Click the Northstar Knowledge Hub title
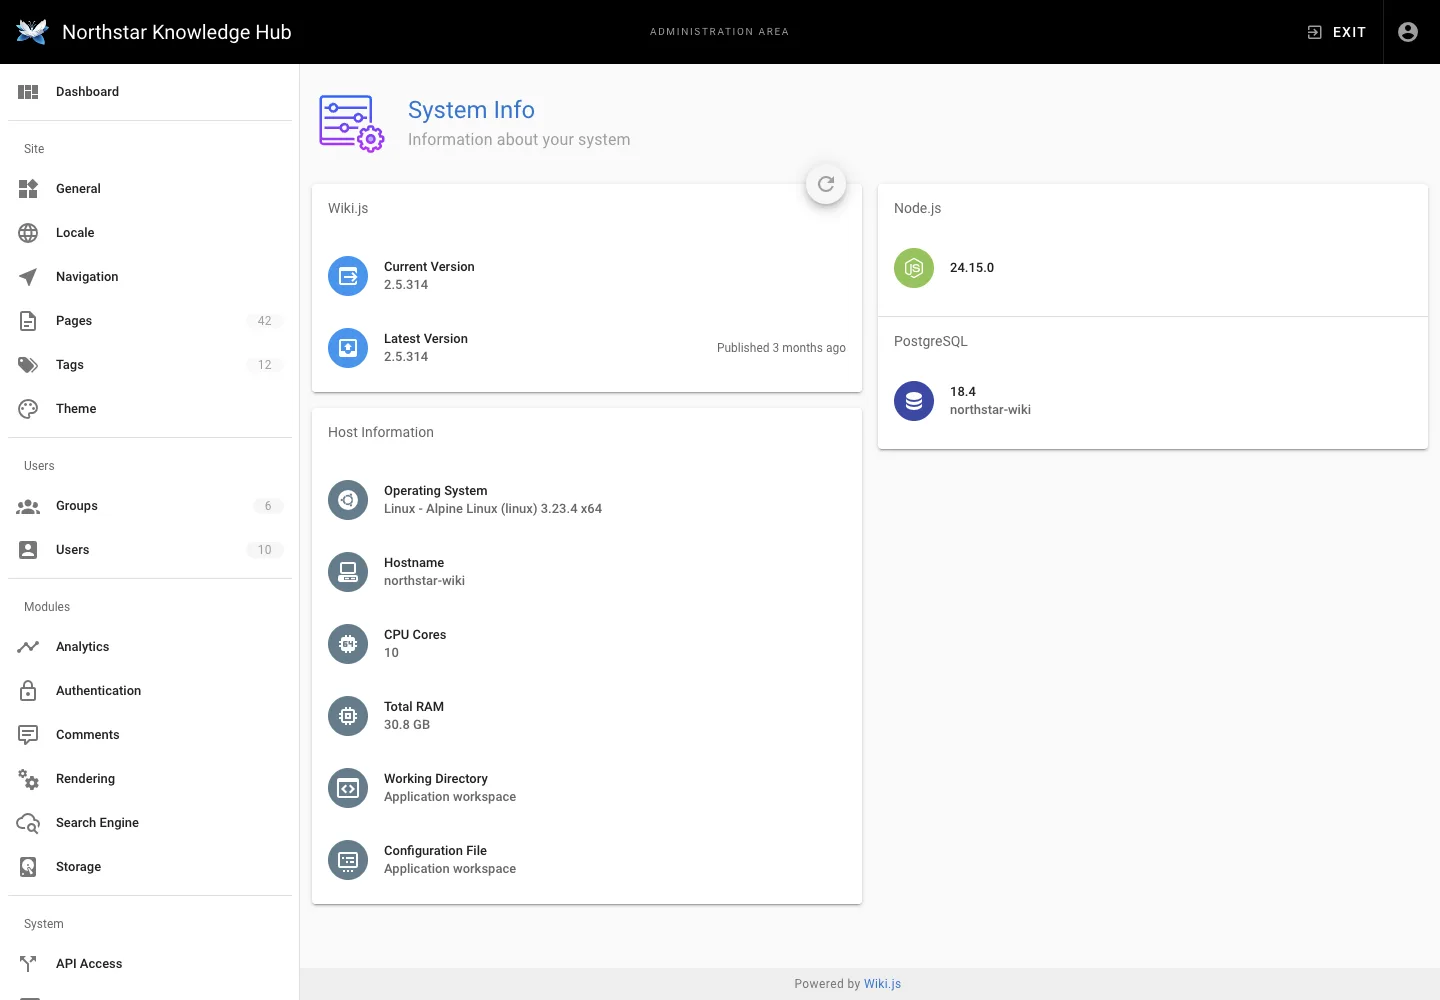This screenshot has width=1440, height=1000. pos(177,32)
